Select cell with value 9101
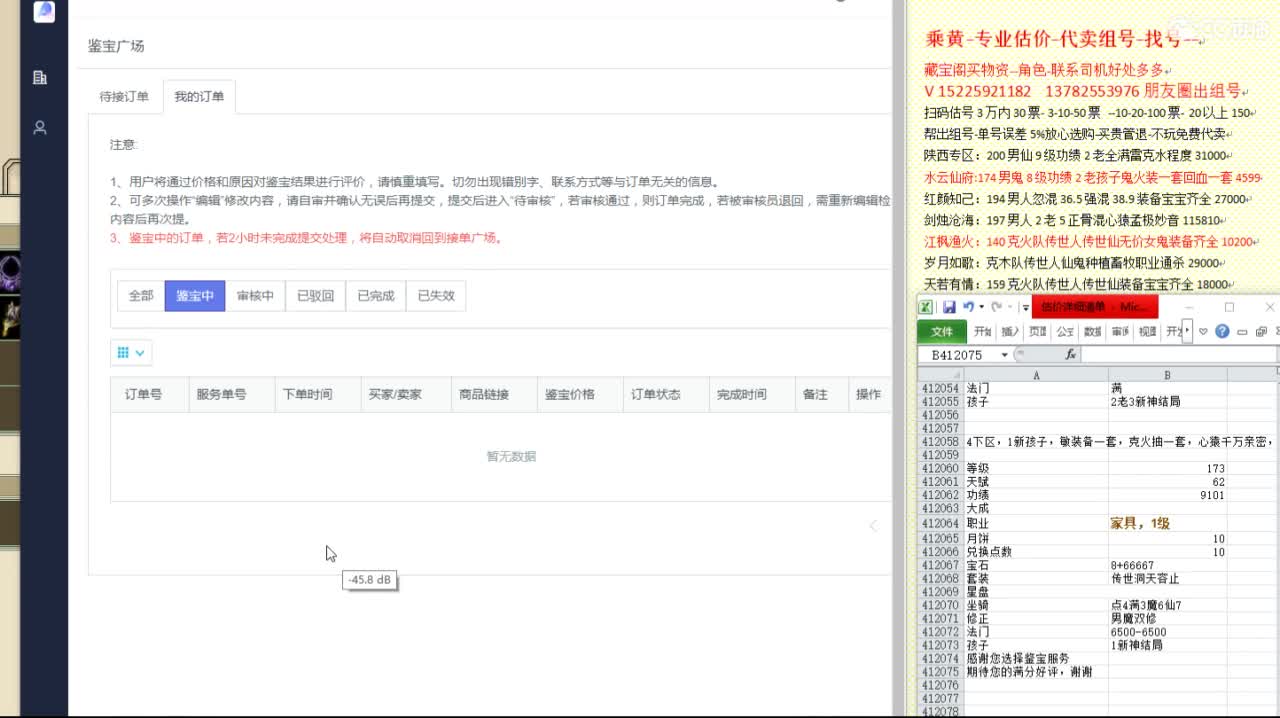This screenshot has height=718, width=1280. (x=1167, y=495)
